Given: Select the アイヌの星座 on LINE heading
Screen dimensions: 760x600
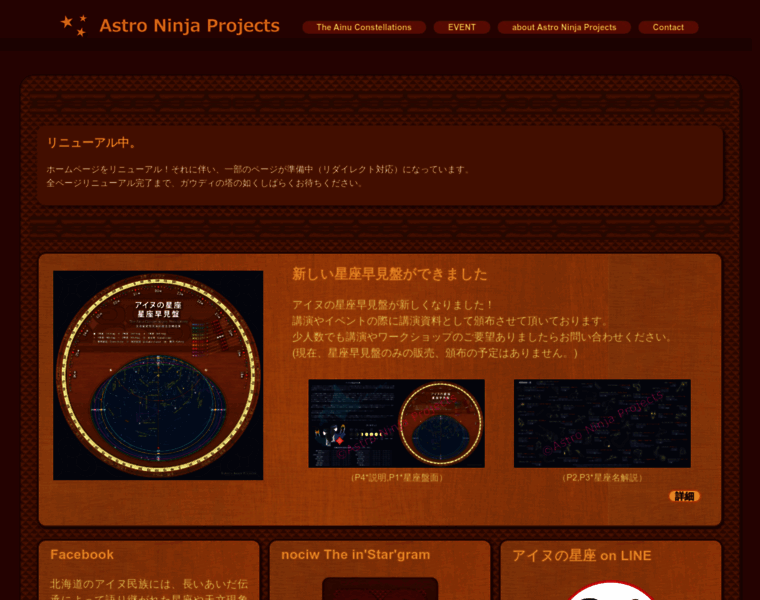Looking at the screenshot, I should (x=582, y=555).
